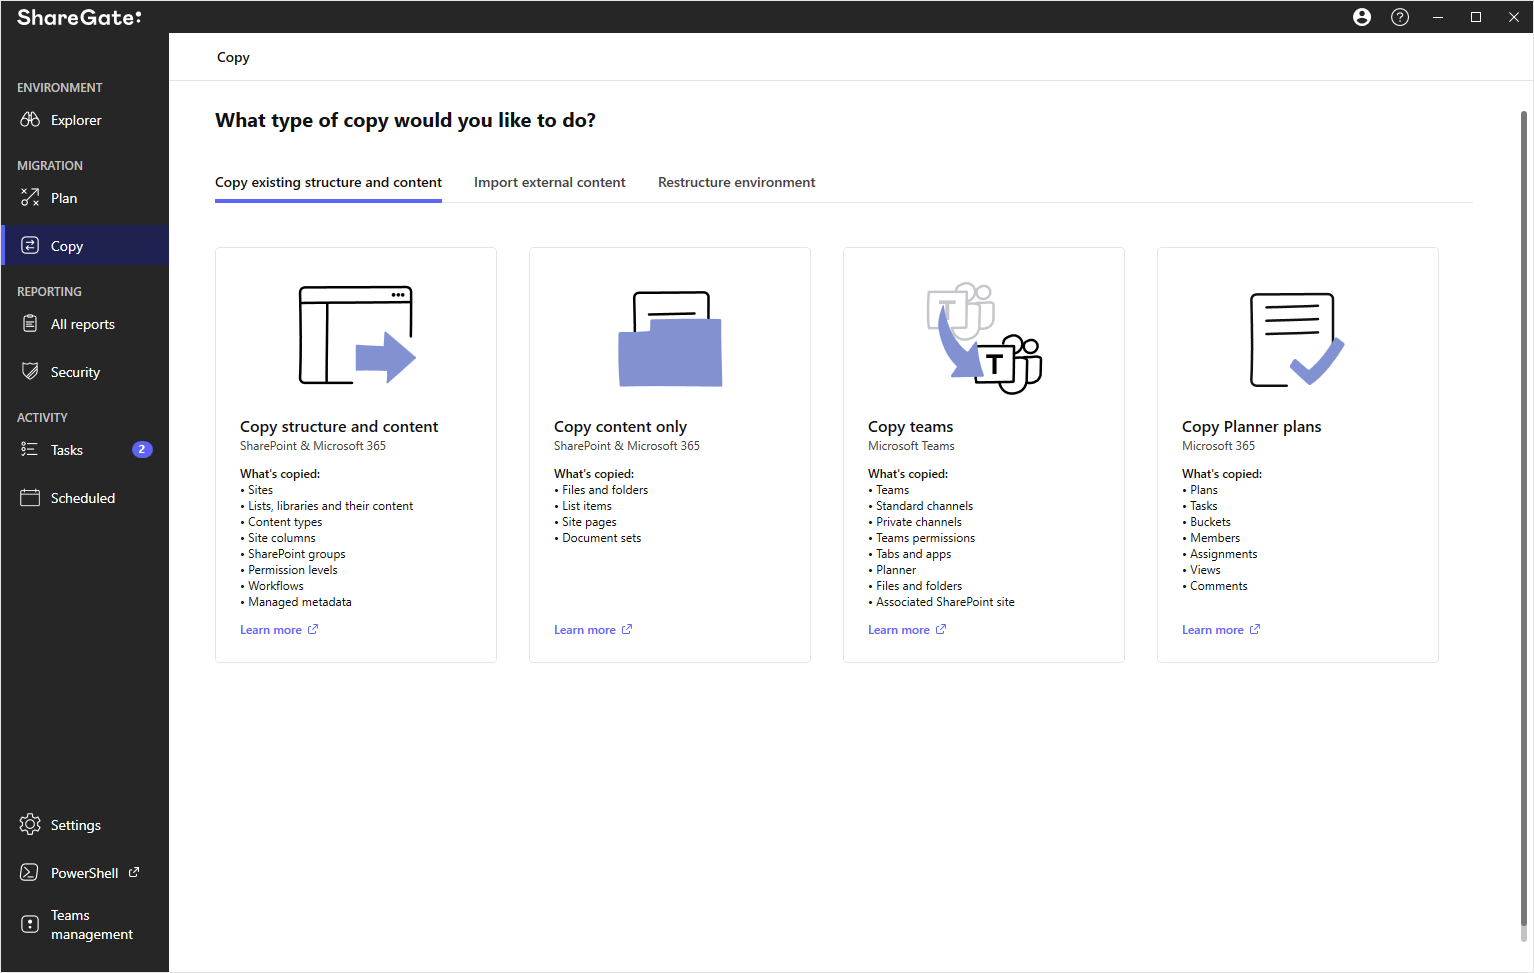The image size is (1534, 973).
Task: View Tasks in the Activity section
Action: (66, 449)
